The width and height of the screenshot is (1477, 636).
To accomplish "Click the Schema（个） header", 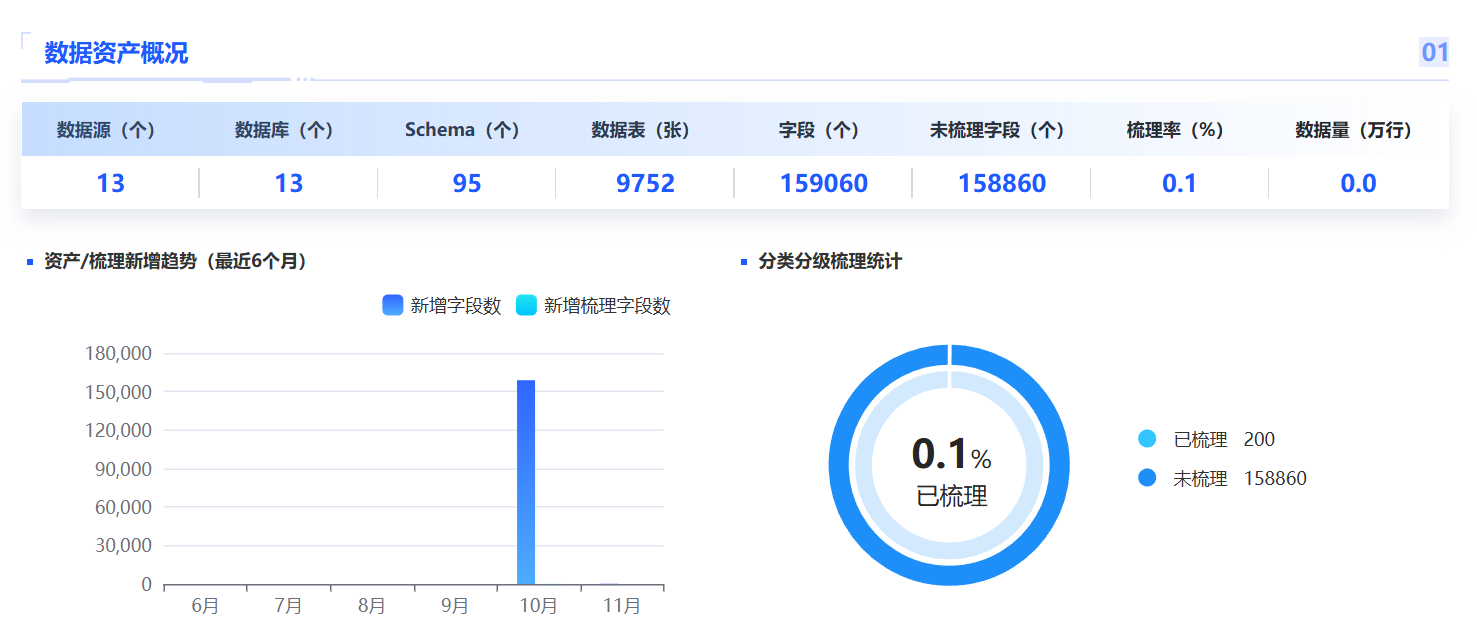I will click(463, 130).
